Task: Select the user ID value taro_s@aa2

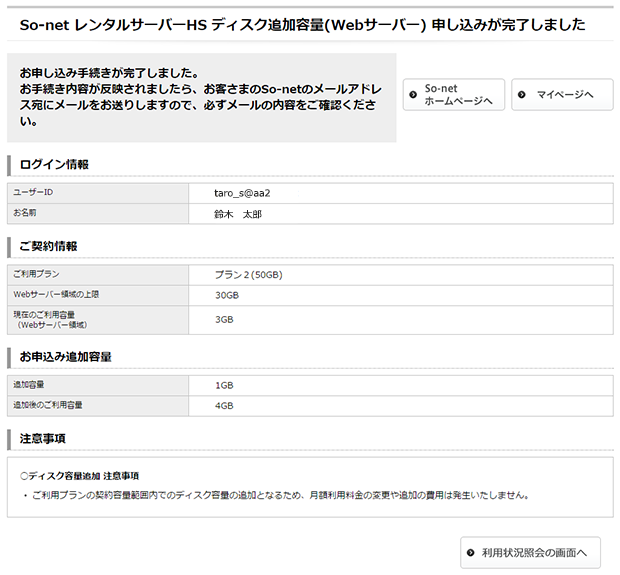Action: (243, 192)
